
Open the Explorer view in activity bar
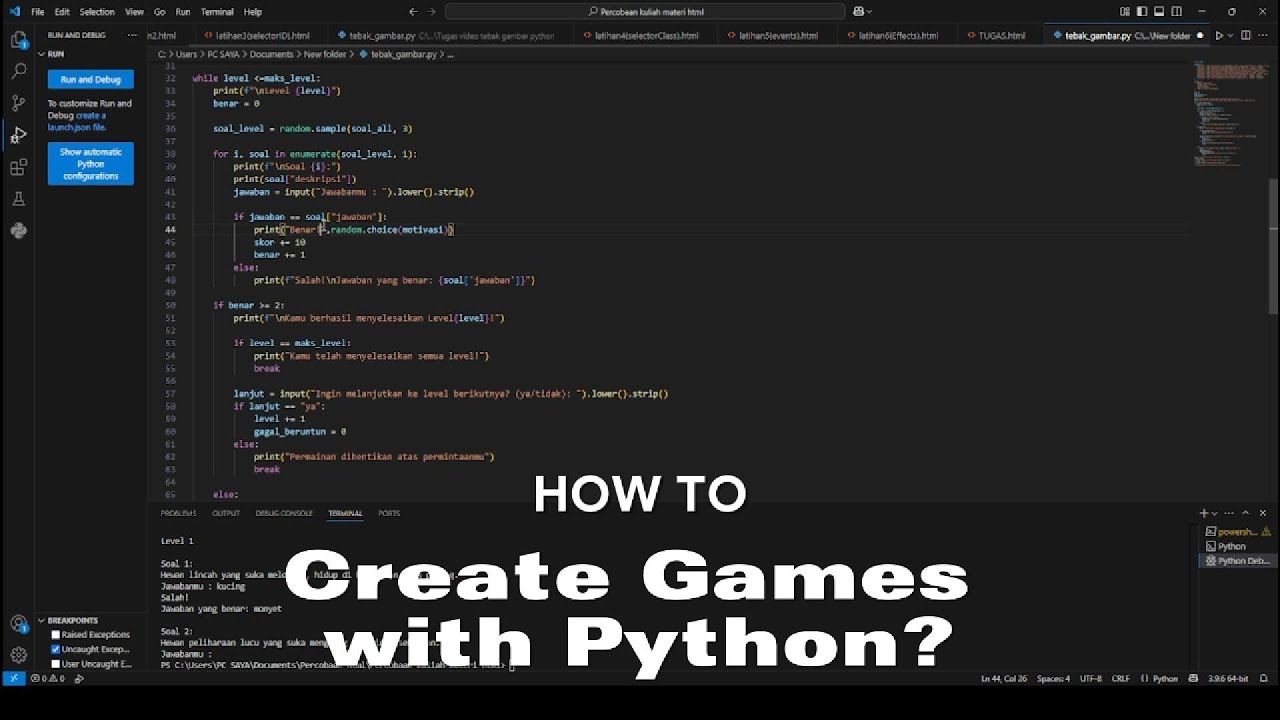[x=18, y=40]
